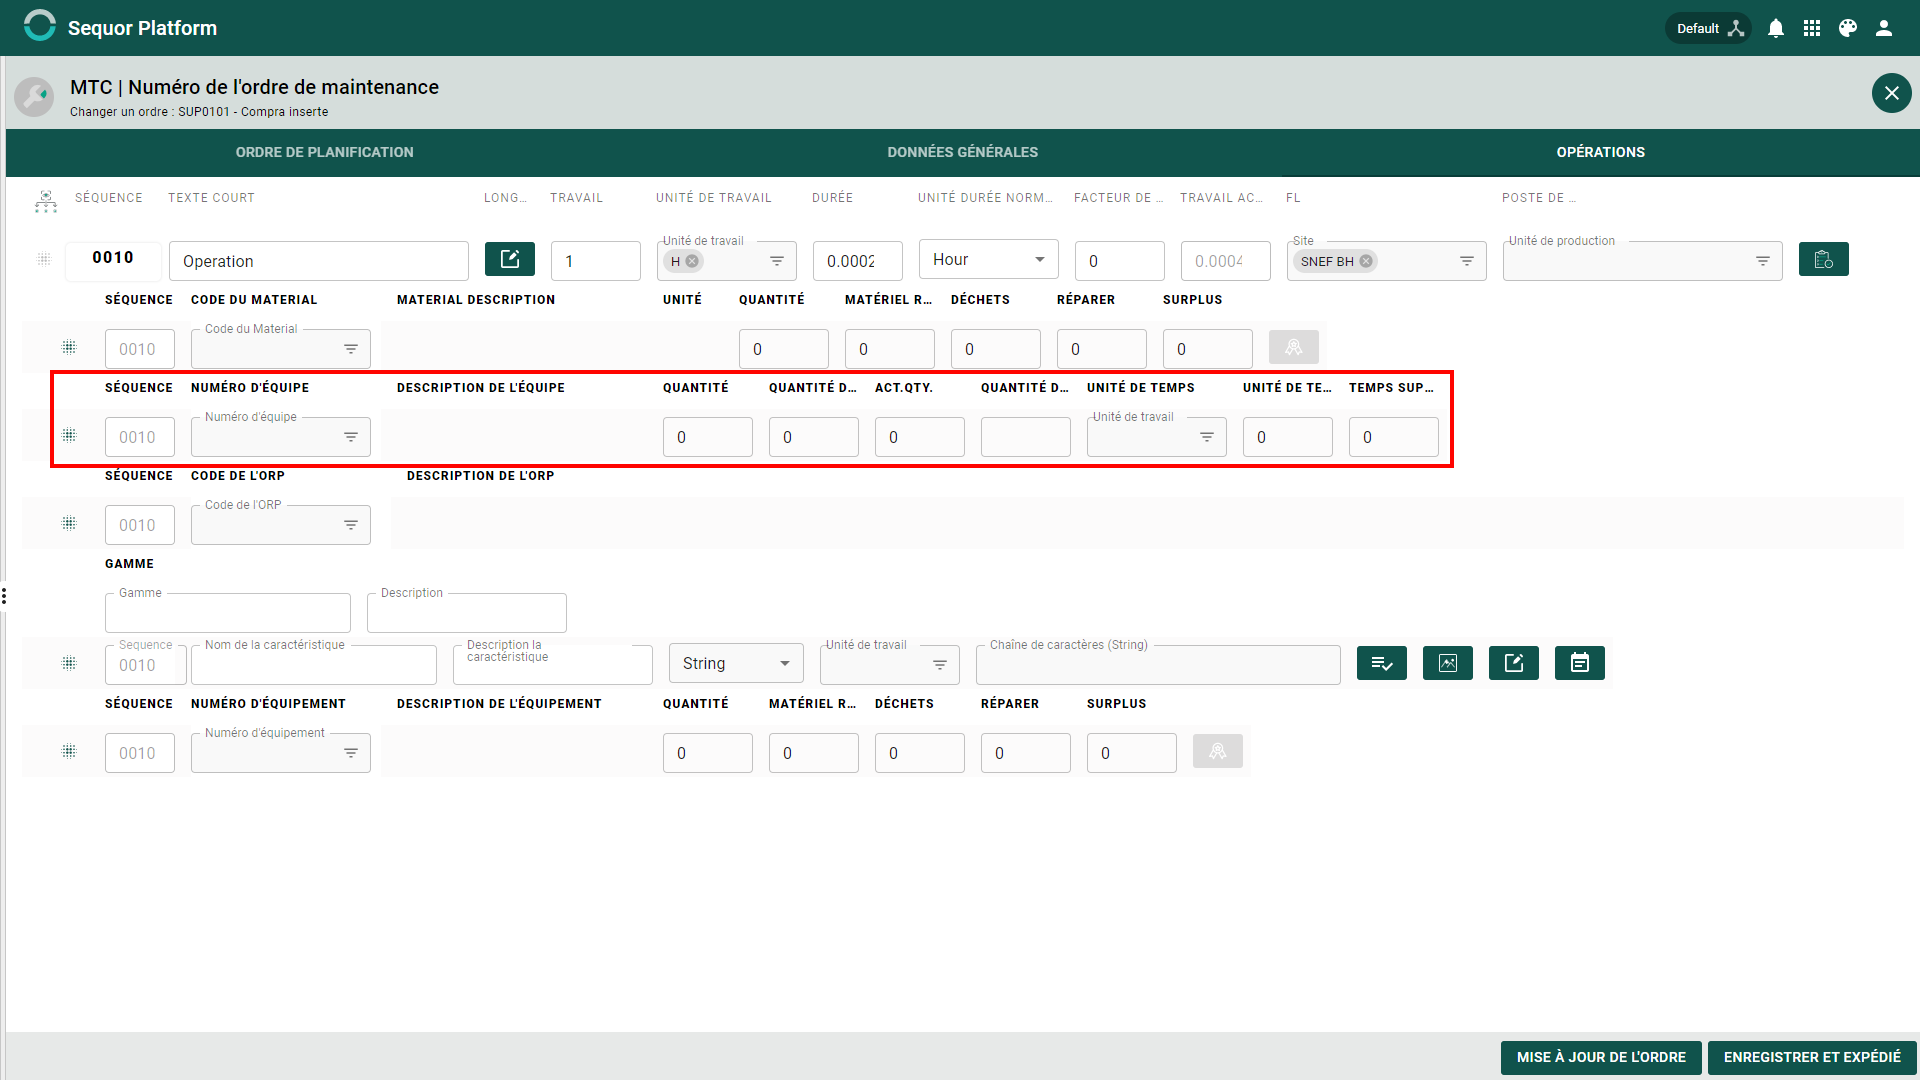Click the three-dot handle on left edge
1920x1080 pixels.
tap(4, 596)
